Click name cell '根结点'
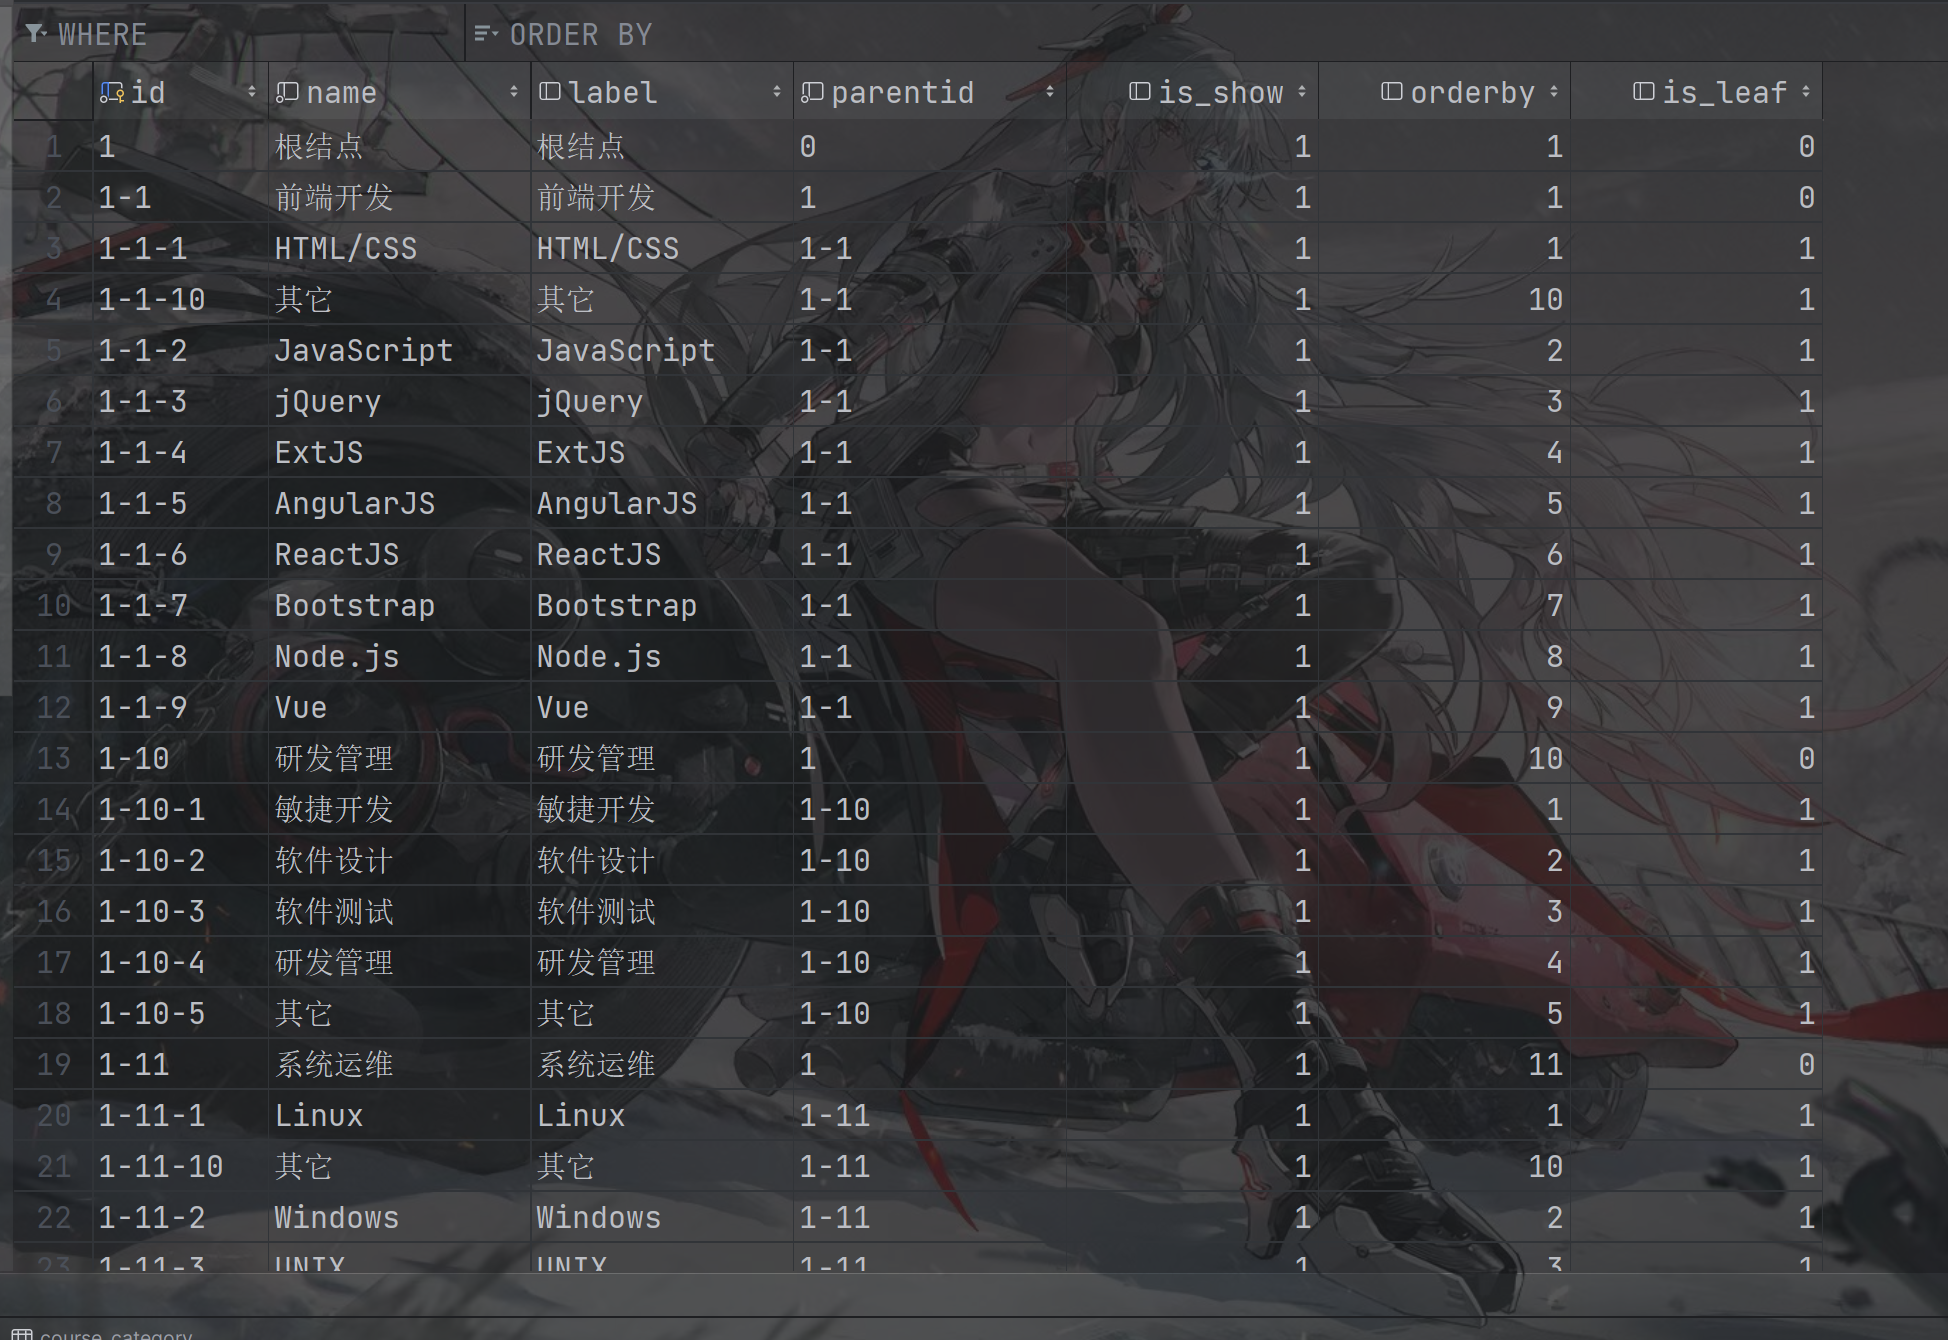This screenshot has width=1948, height=1340. [x=399, y=147]
